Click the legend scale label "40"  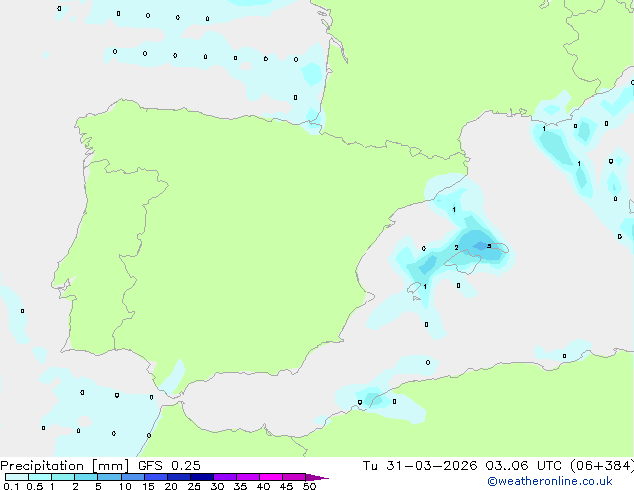(263, 486)
